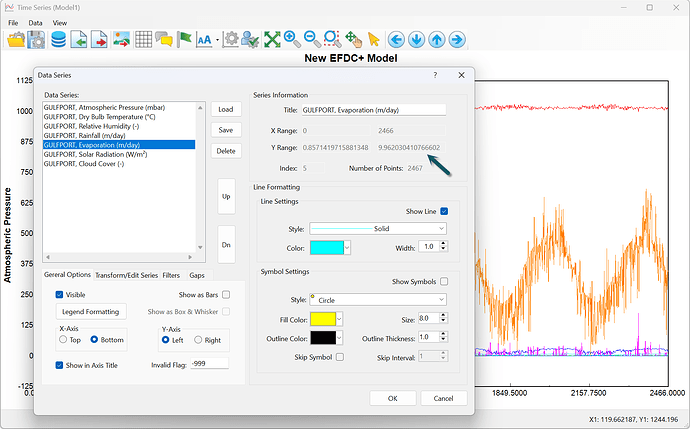Switch to the Transform/Edit Series tab
690x429 pixels.
click(126, 275)
